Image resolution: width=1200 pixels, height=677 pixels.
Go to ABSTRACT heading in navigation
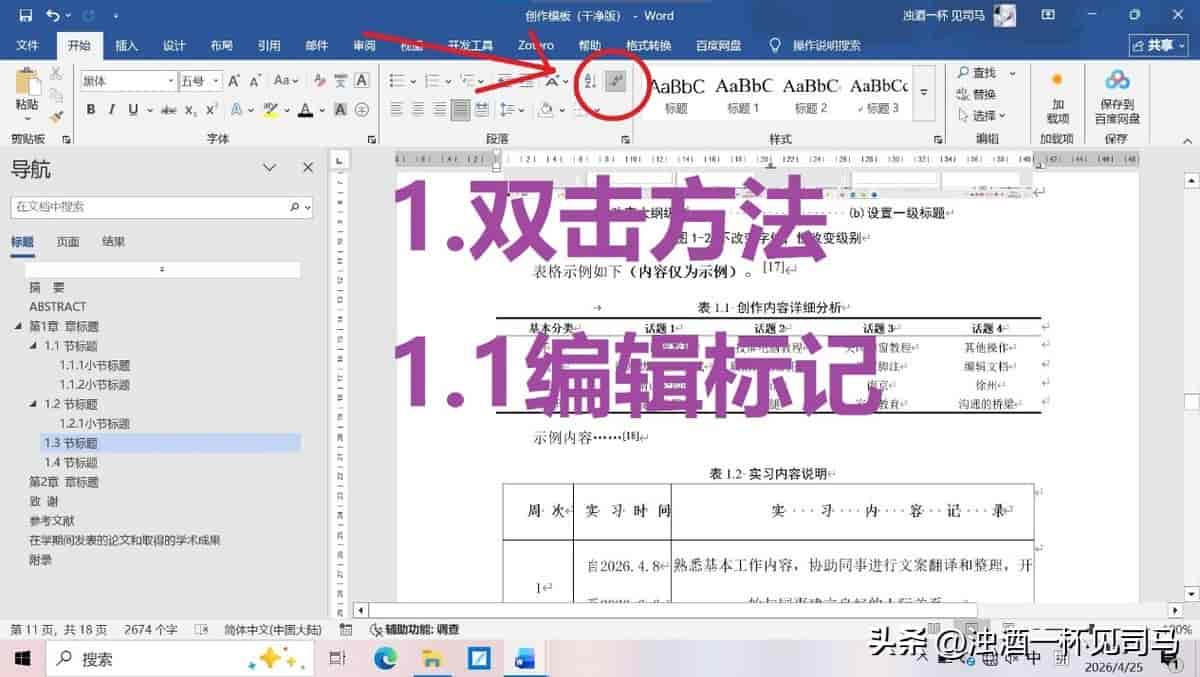click(x=58, y=307)
